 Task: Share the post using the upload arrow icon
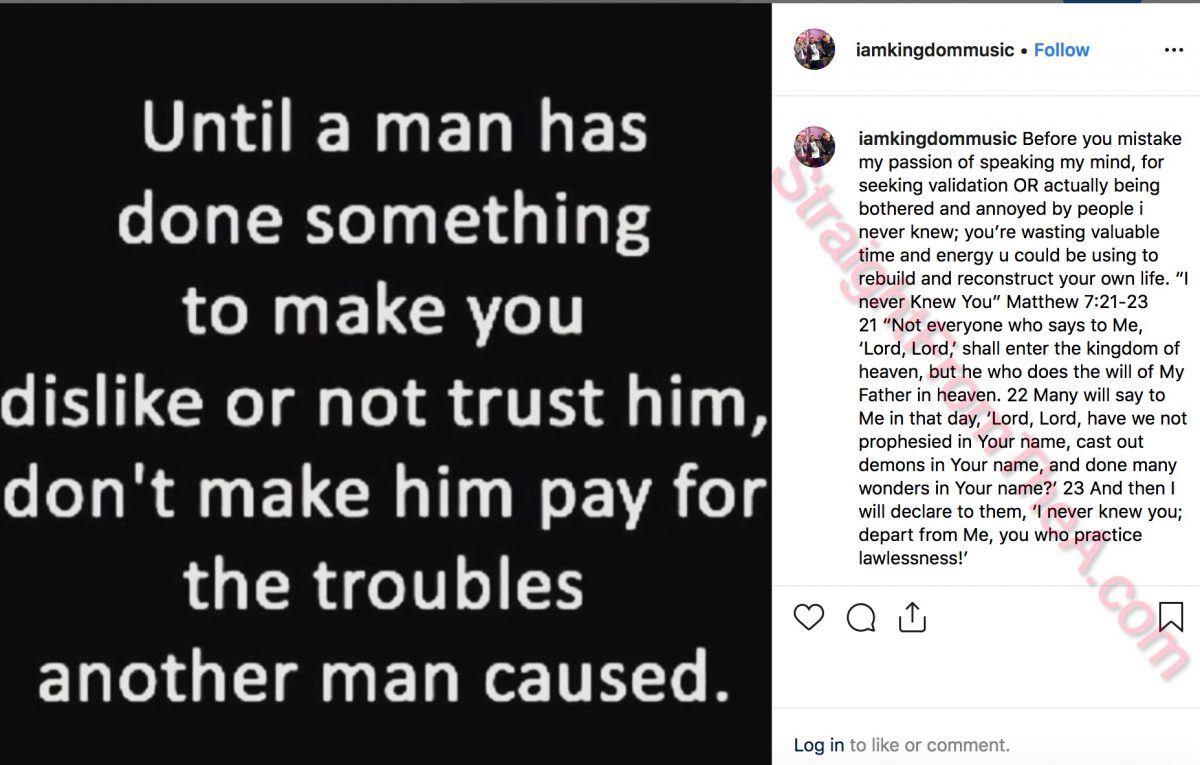(912, 618)
